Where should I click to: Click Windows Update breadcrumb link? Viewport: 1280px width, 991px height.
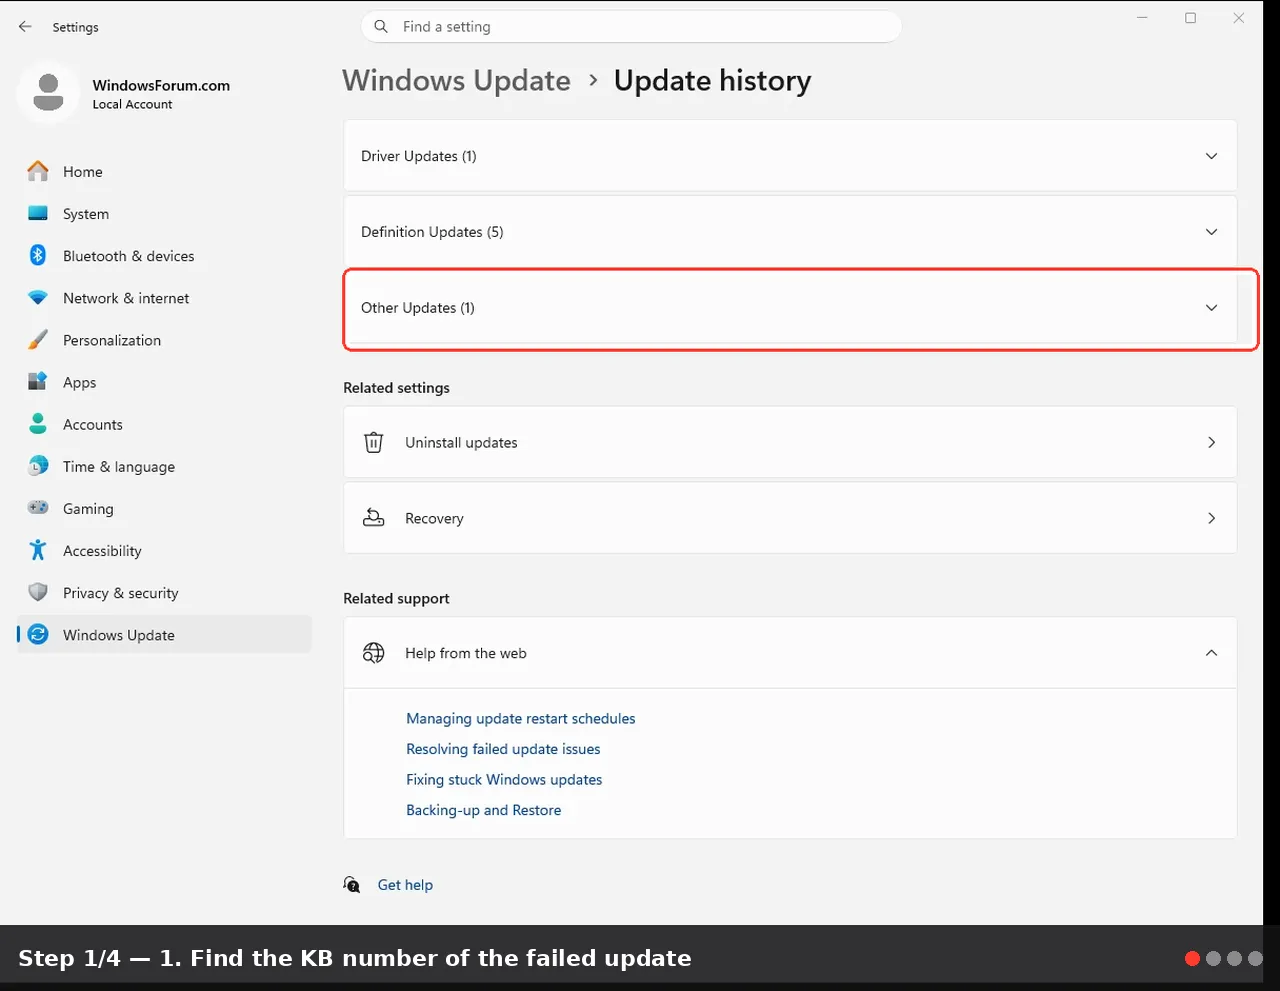click(457, 80)
